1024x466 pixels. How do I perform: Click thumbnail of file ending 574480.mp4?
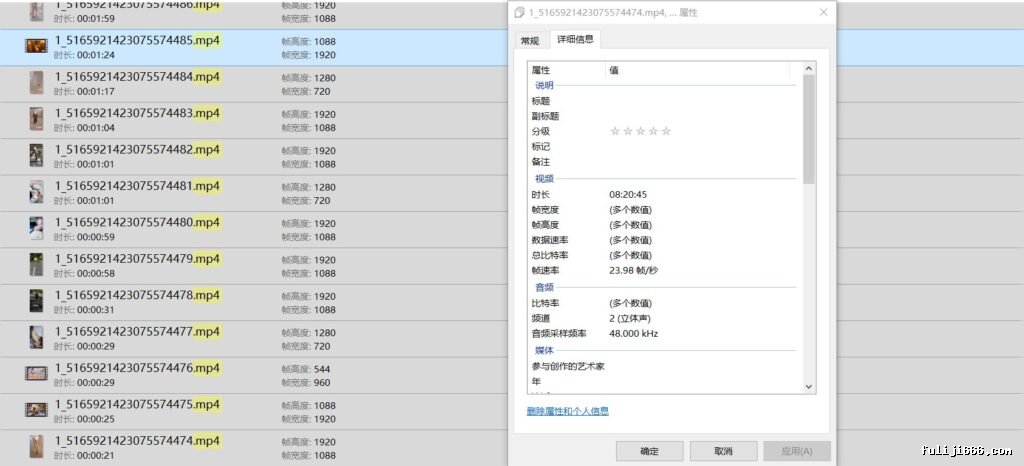coord(36,228)
